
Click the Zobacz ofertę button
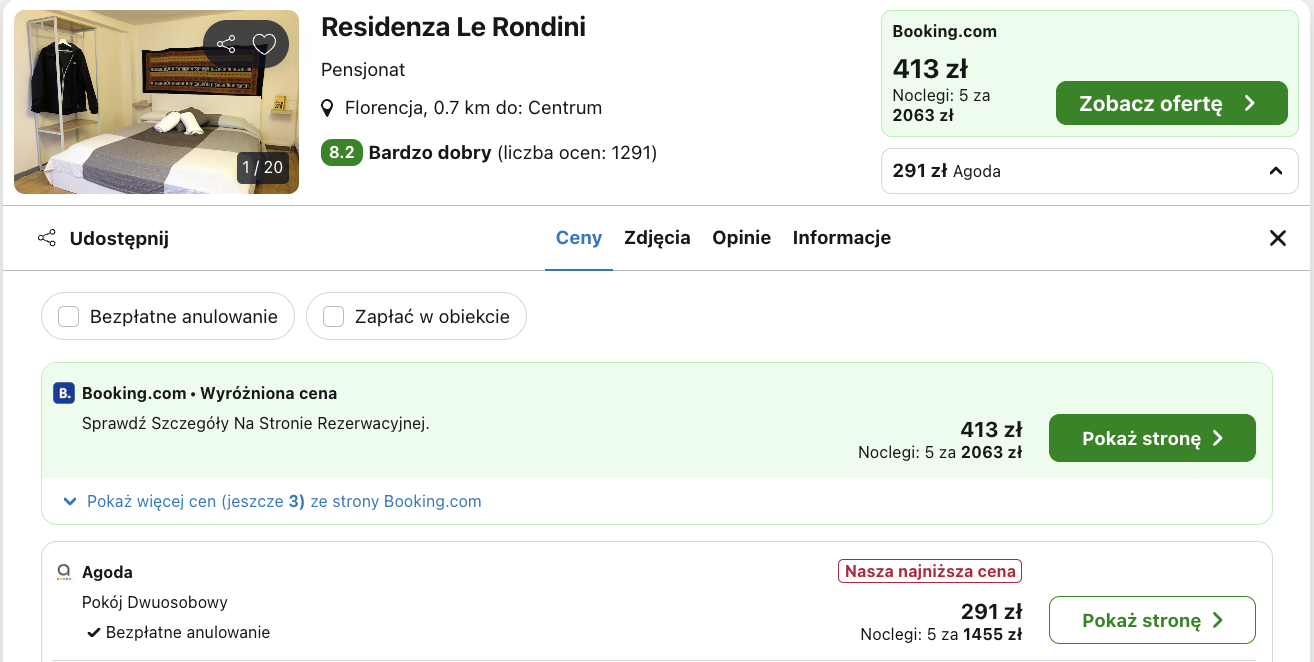tap(1171, 103)
